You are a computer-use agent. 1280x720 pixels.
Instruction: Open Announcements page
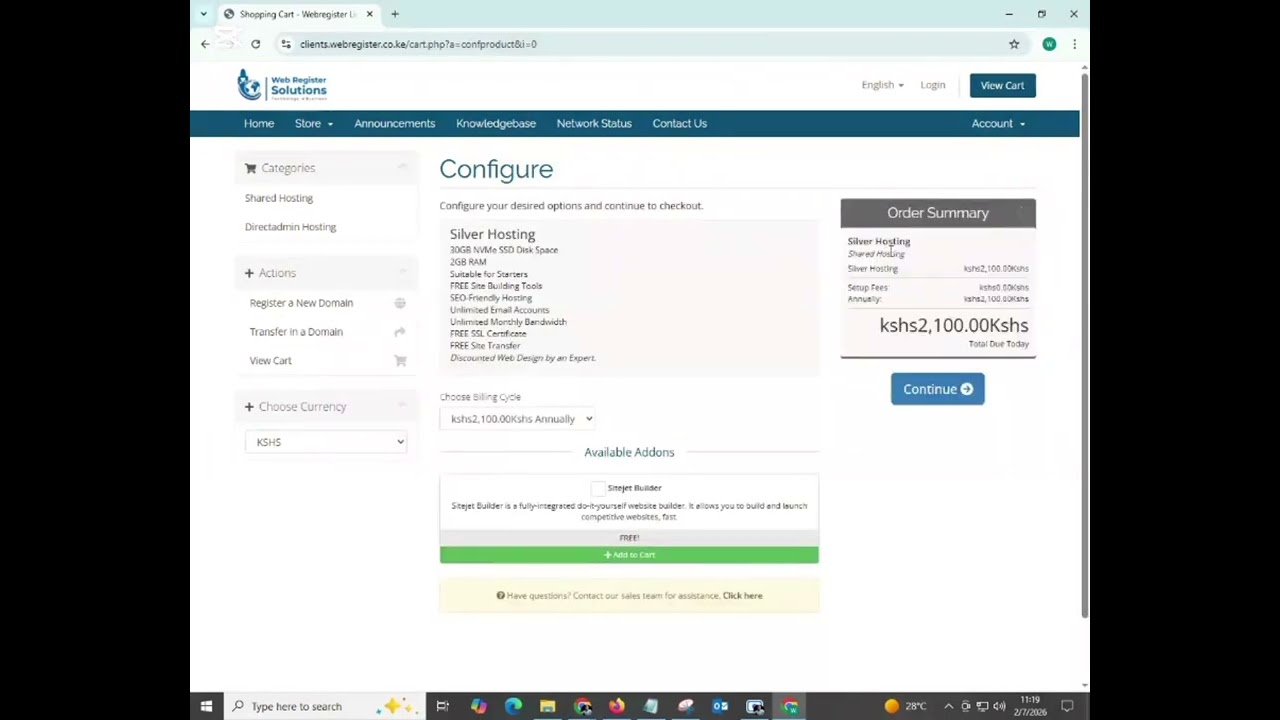(394, 123)
